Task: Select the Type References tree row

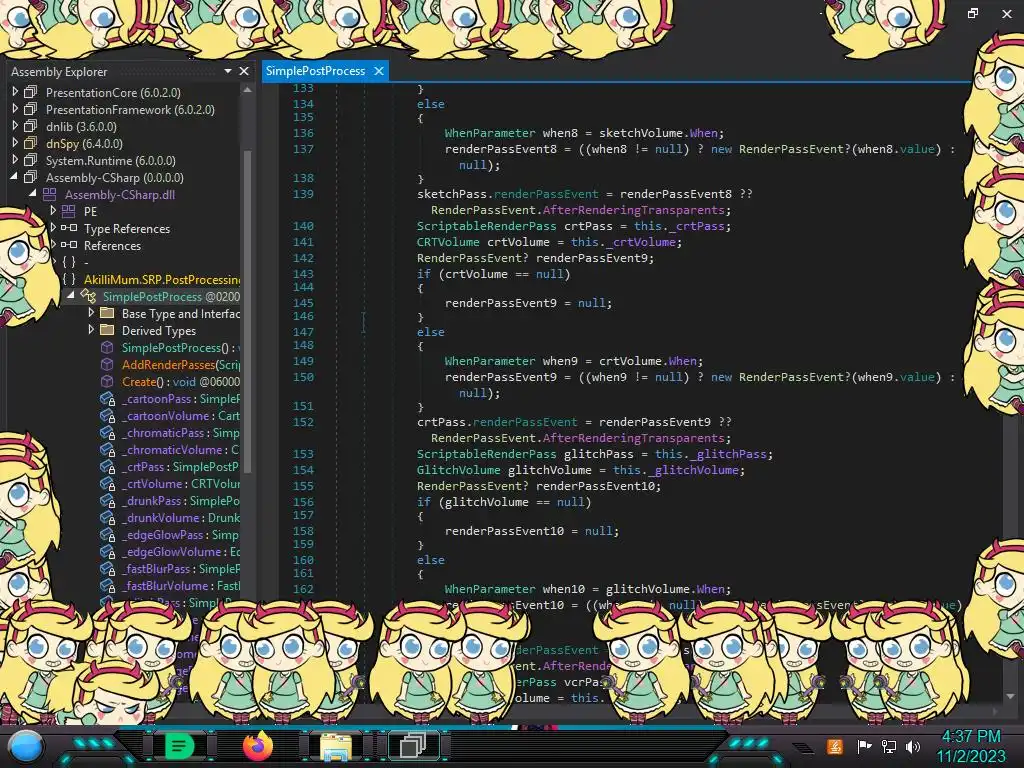Action: (127, 229)
